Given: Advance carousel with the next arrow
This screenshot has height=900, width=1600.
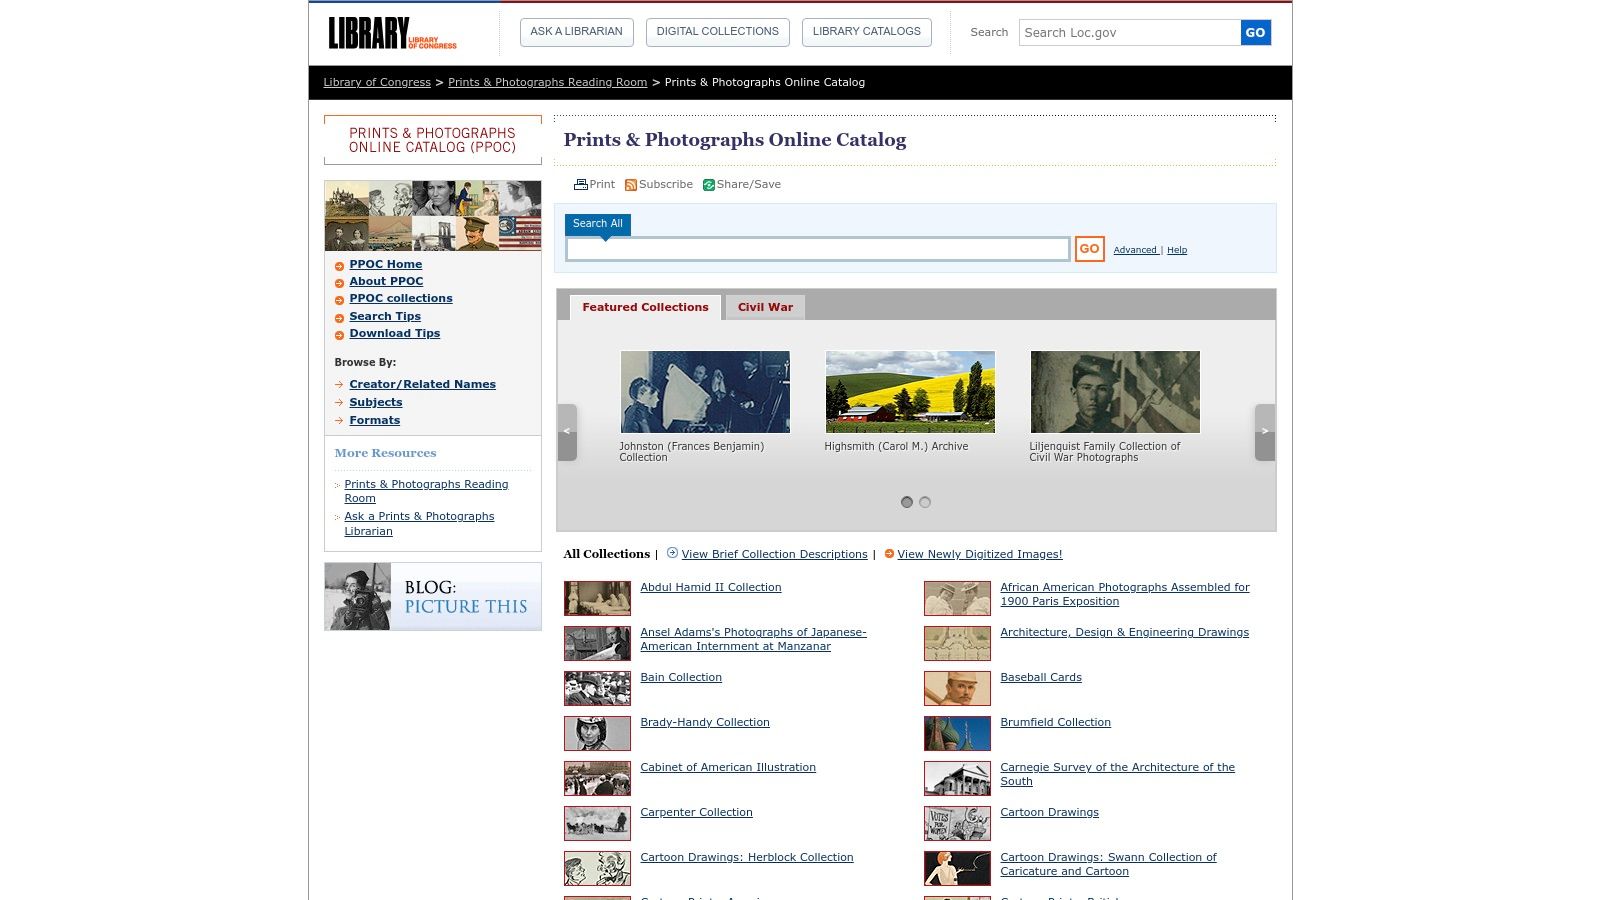Looking at the screenshot, I should click(1264, 432).
